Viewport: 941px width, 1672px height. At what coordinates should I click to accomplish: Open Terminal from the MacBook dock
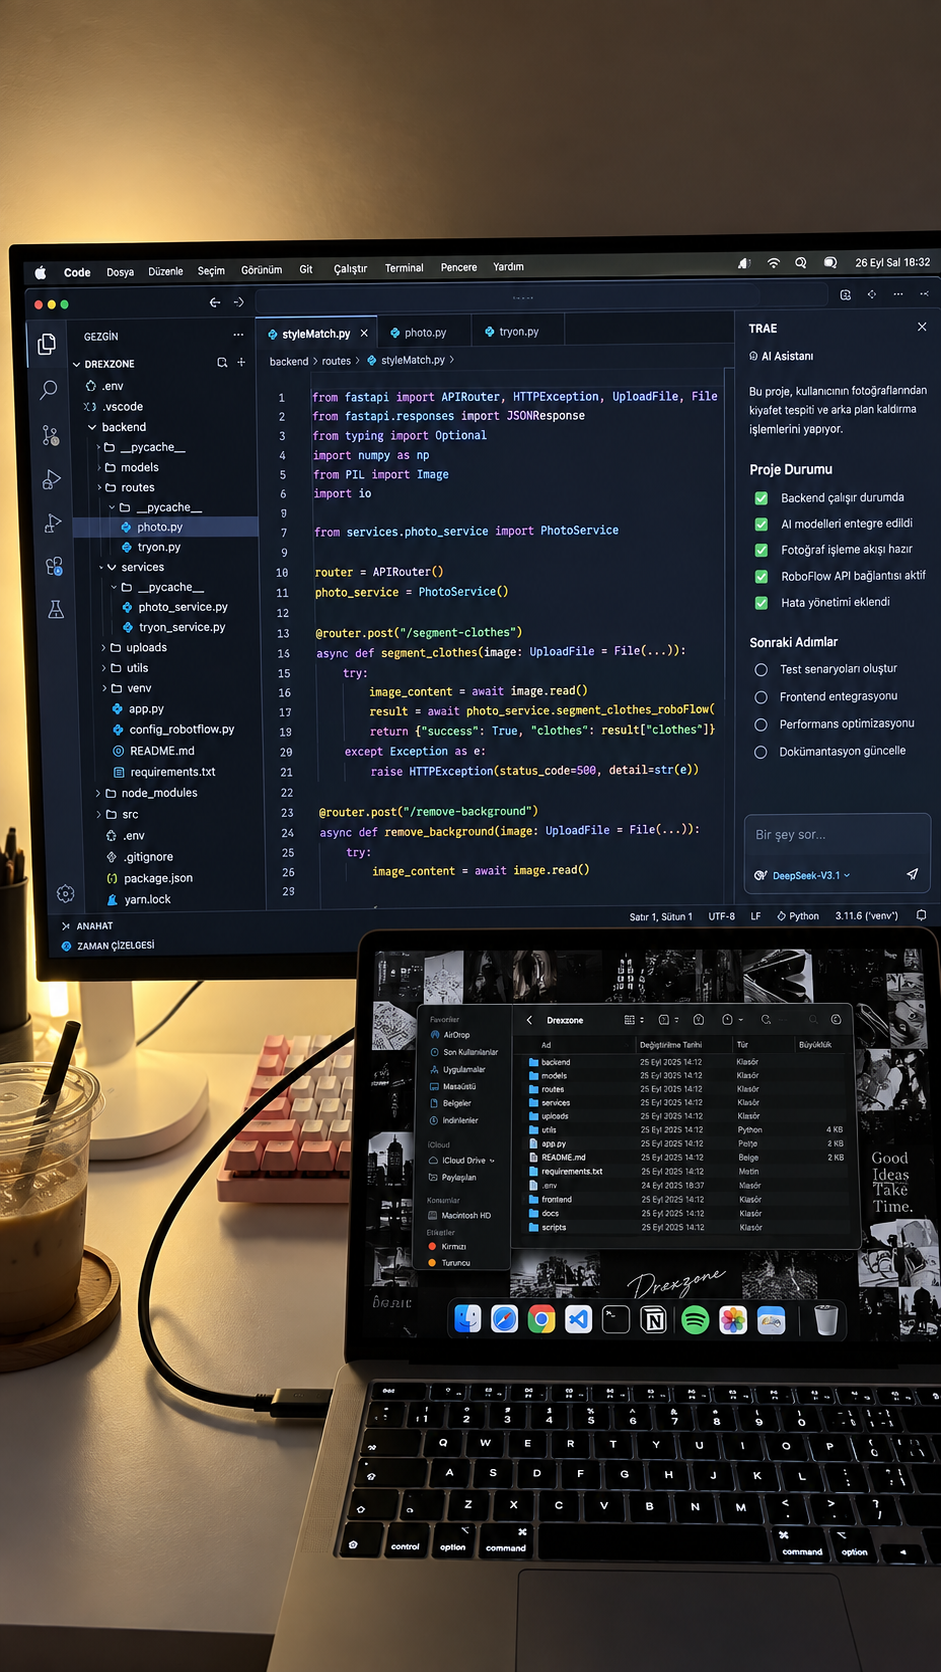tap(616, 1320)
